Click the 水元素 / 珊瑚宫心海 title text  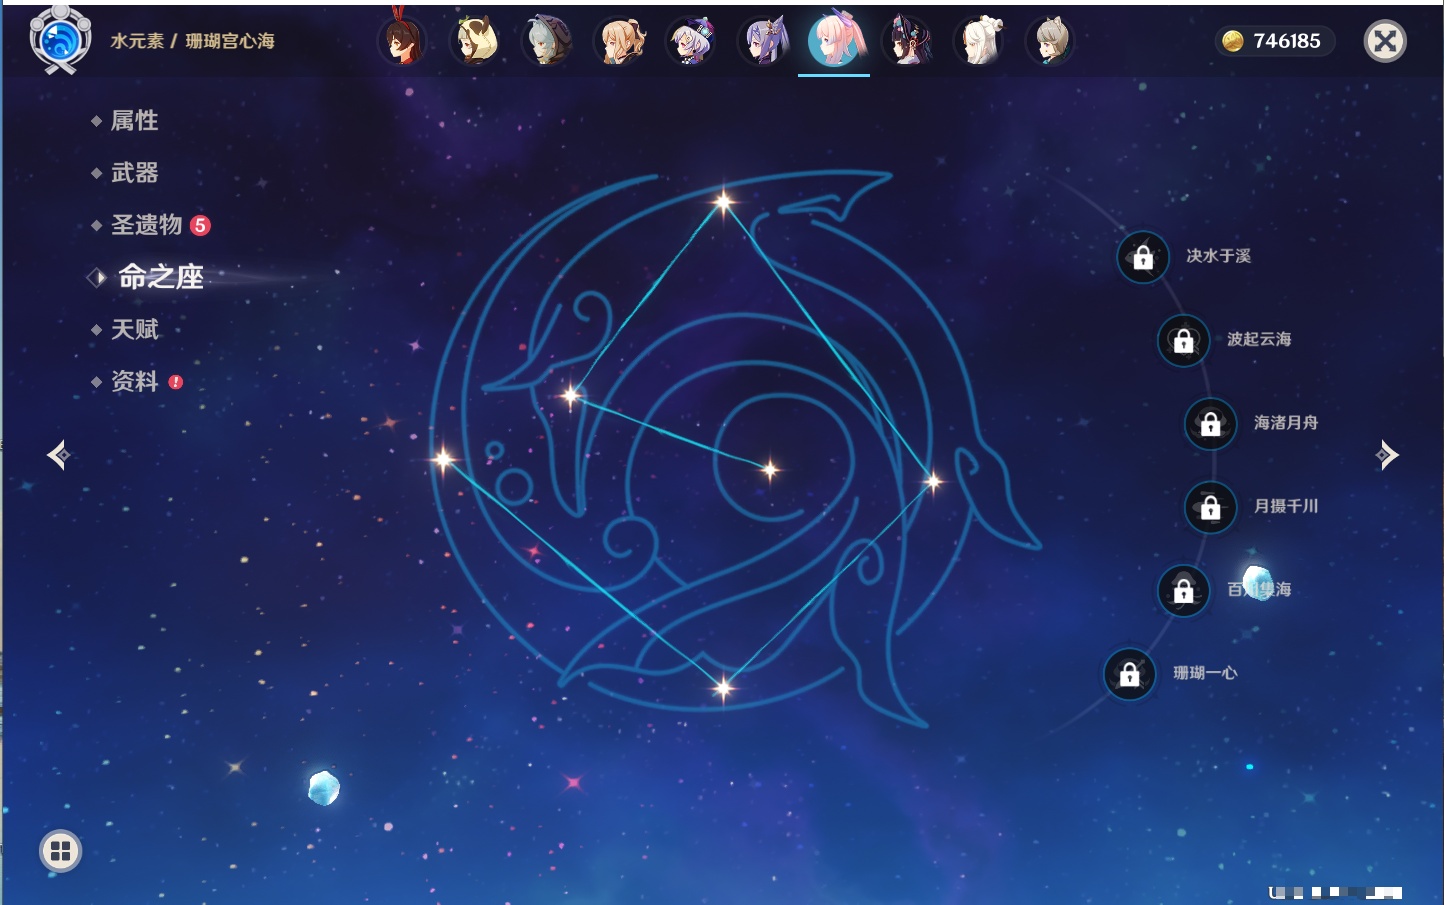[x=192, y=41]
